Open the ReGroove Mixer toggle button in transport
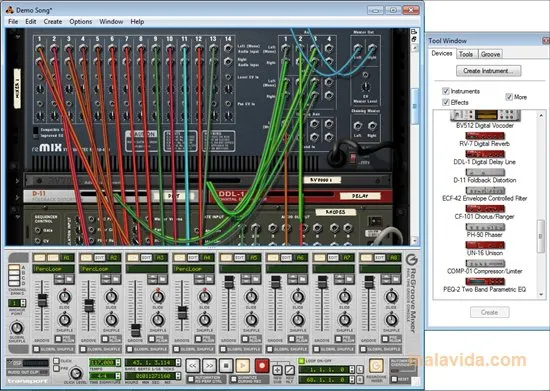The width and height of the screenshot is (550, 391). (x=376, y=366)
